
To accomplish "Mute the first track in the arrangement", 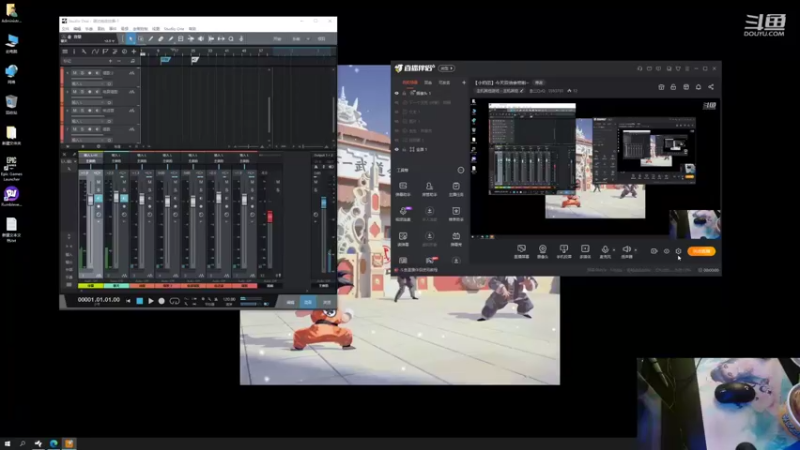I will click(74, 73).
